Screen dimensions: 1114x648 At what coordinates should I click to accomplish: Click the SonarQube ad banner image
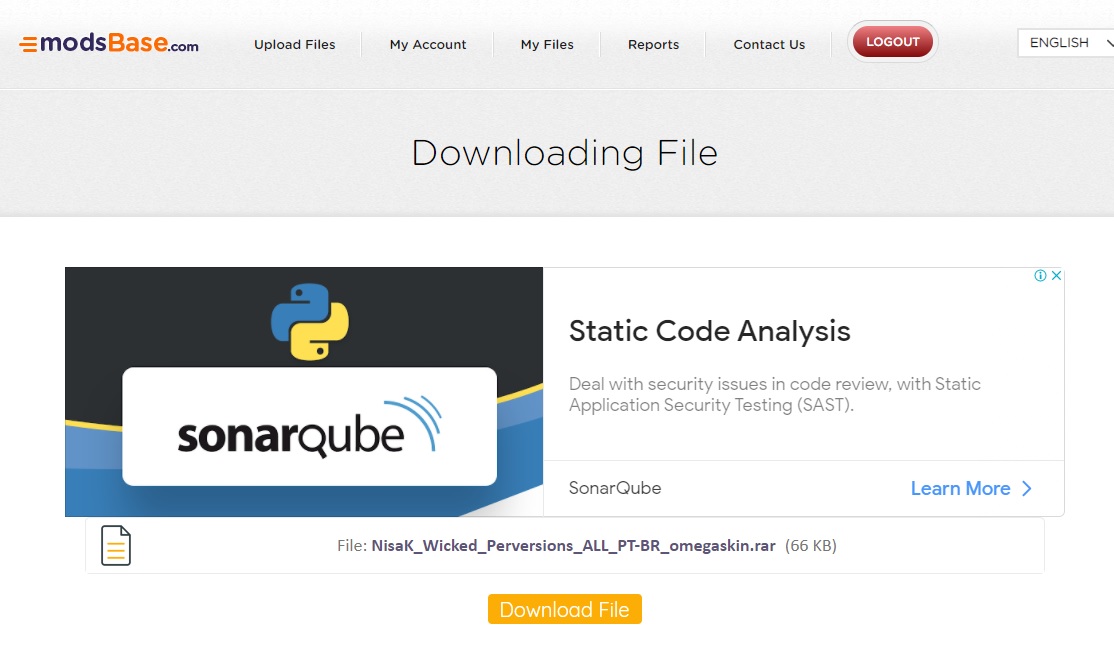(304, 392)
